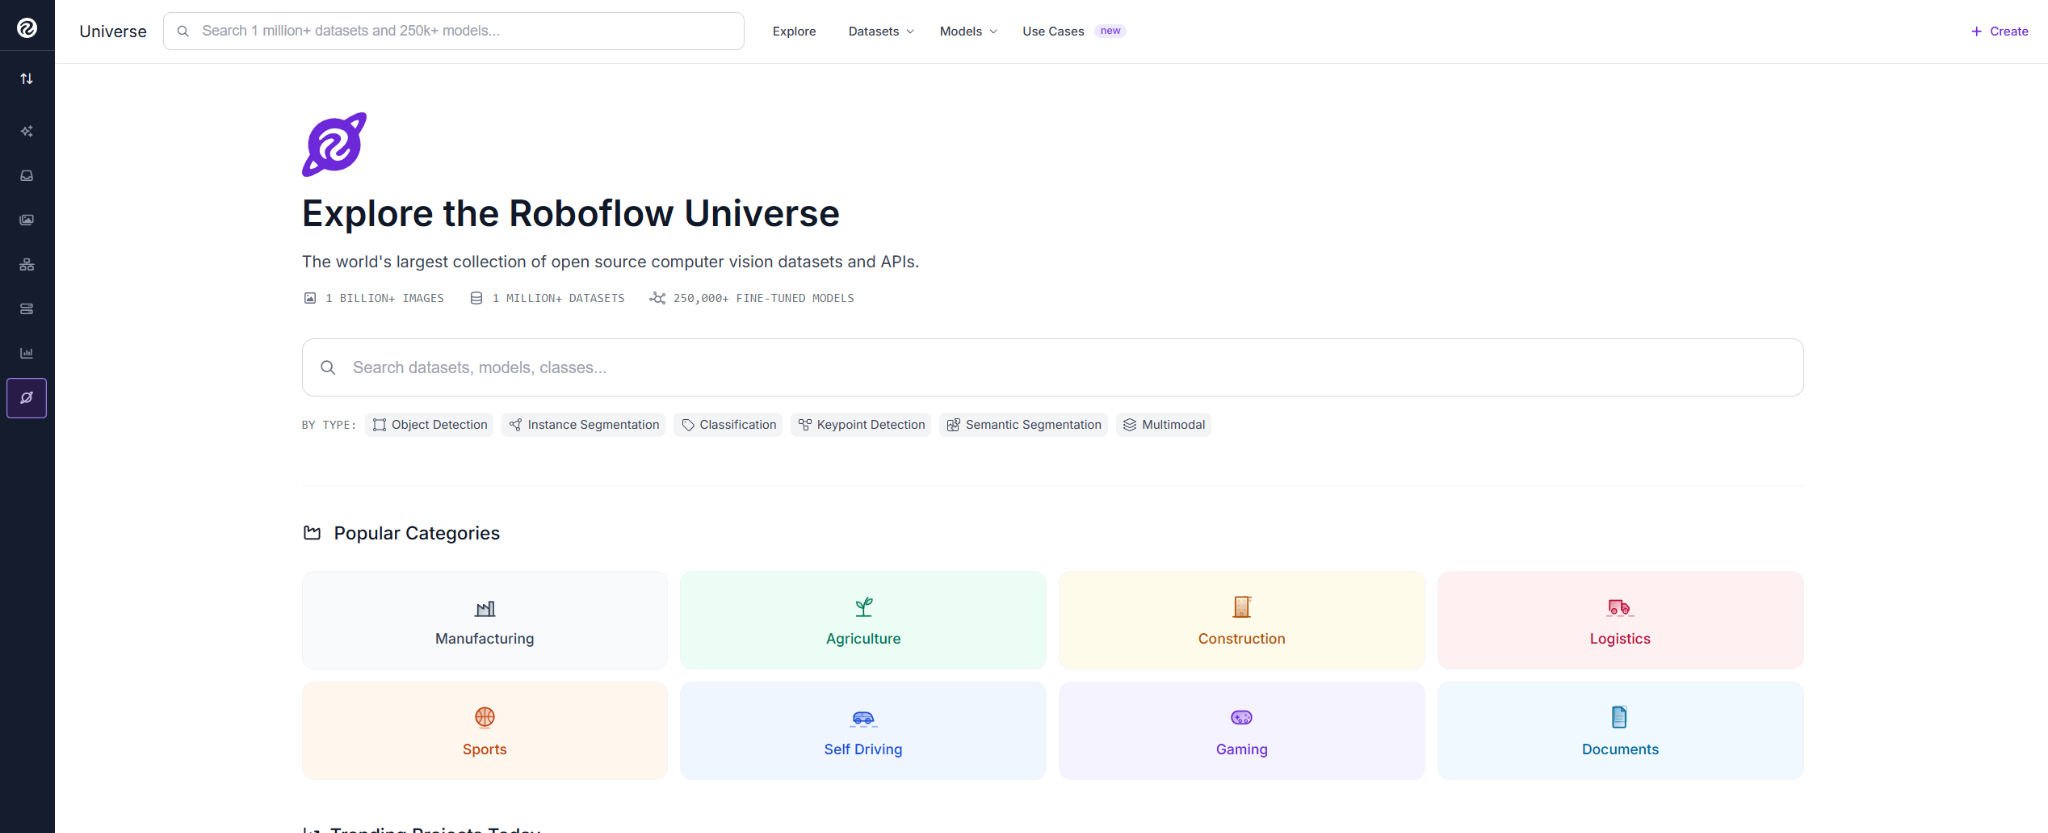Open the sparkles AI icon in sidebar
Viewport: 2048px width, 833px height.
(x=27, y=131)
